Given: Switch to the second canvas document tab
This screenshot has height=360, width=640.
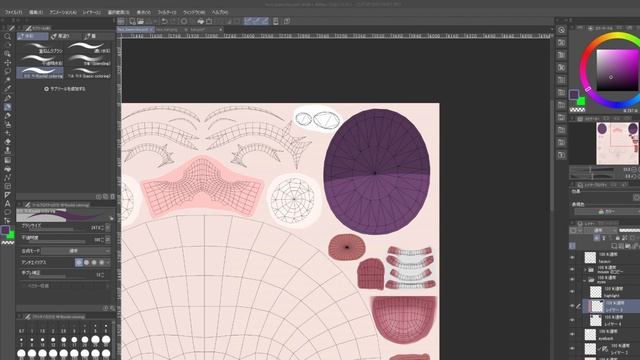Looking at the screenshot, I should [168, 30].
